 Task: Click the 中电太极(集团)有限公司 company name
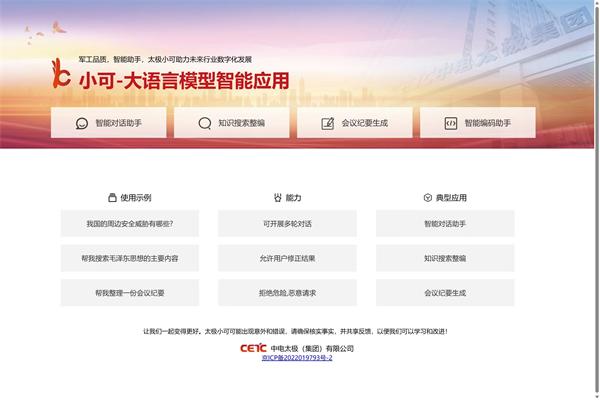[312, 348]
